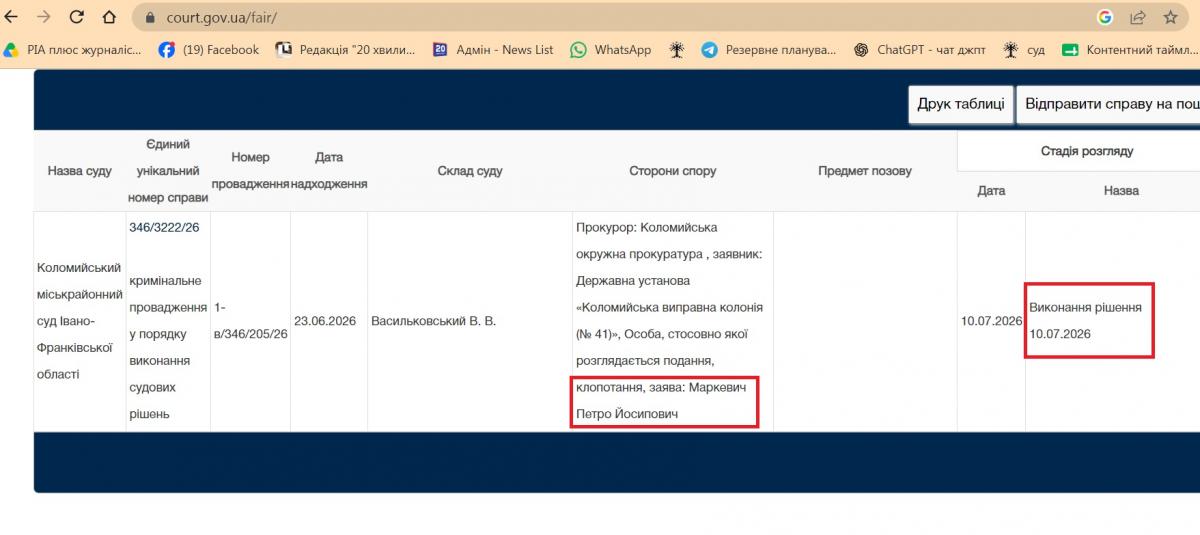
Task: Open the Редакція "20 хвилин" bookmark
Action: [346, 50]
